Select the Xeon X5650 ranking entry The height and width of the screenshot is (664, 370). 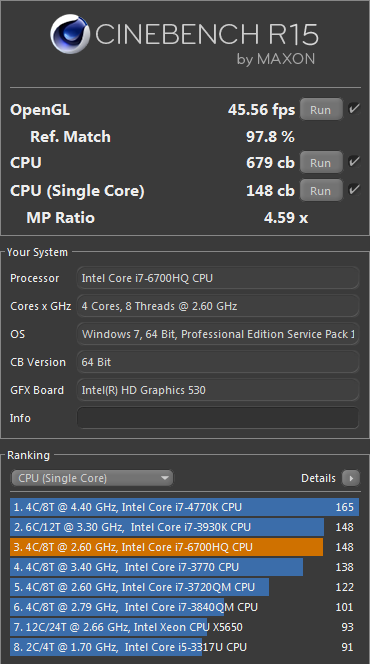tap(185, 627)
